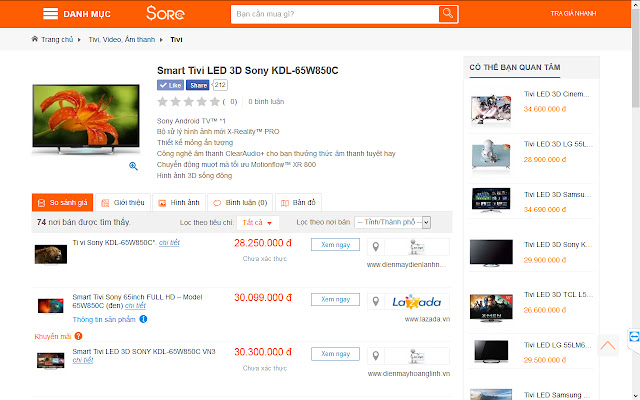Click the map pin for Lazada seller
This screenshot has width=640, height=400.
pos(376,301)
